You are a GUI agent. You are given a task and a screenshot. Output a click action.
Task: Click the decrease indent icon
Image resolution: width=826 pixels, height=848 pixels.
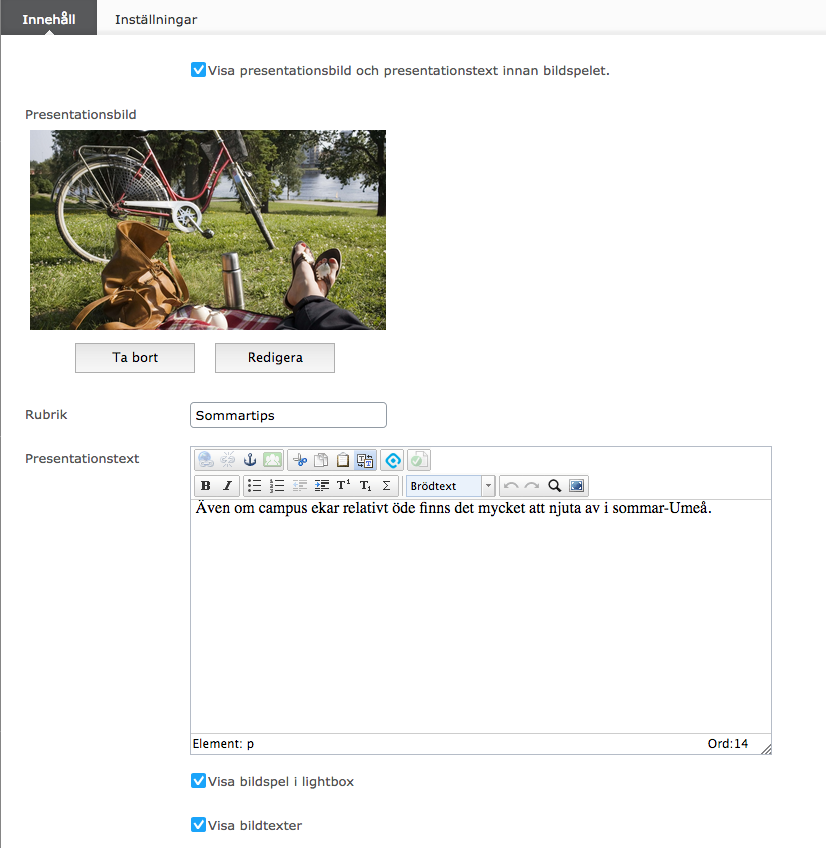click(x=299, y=486)
